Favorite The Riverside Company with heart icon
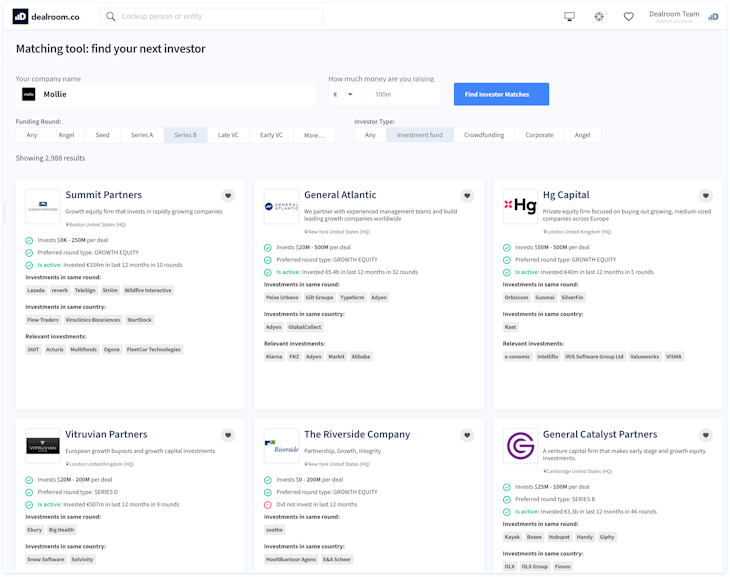730x577 pixels. click(467, 435)
